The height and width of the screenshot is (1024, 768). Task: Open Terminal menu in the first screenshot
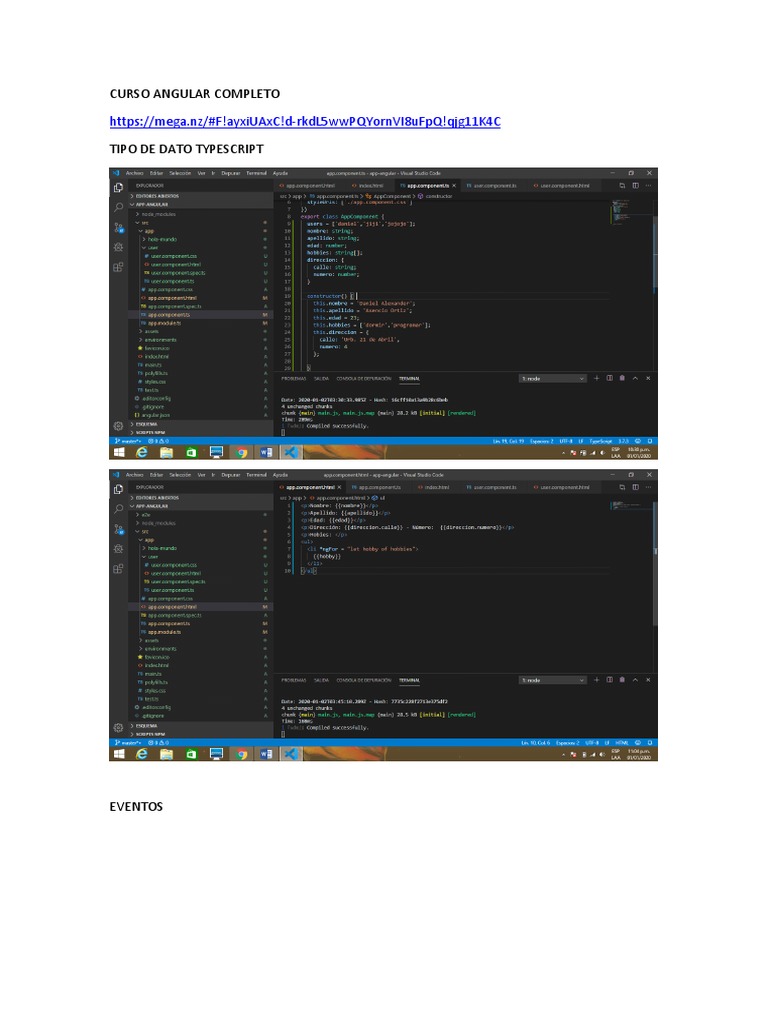[x=256, y=173]
